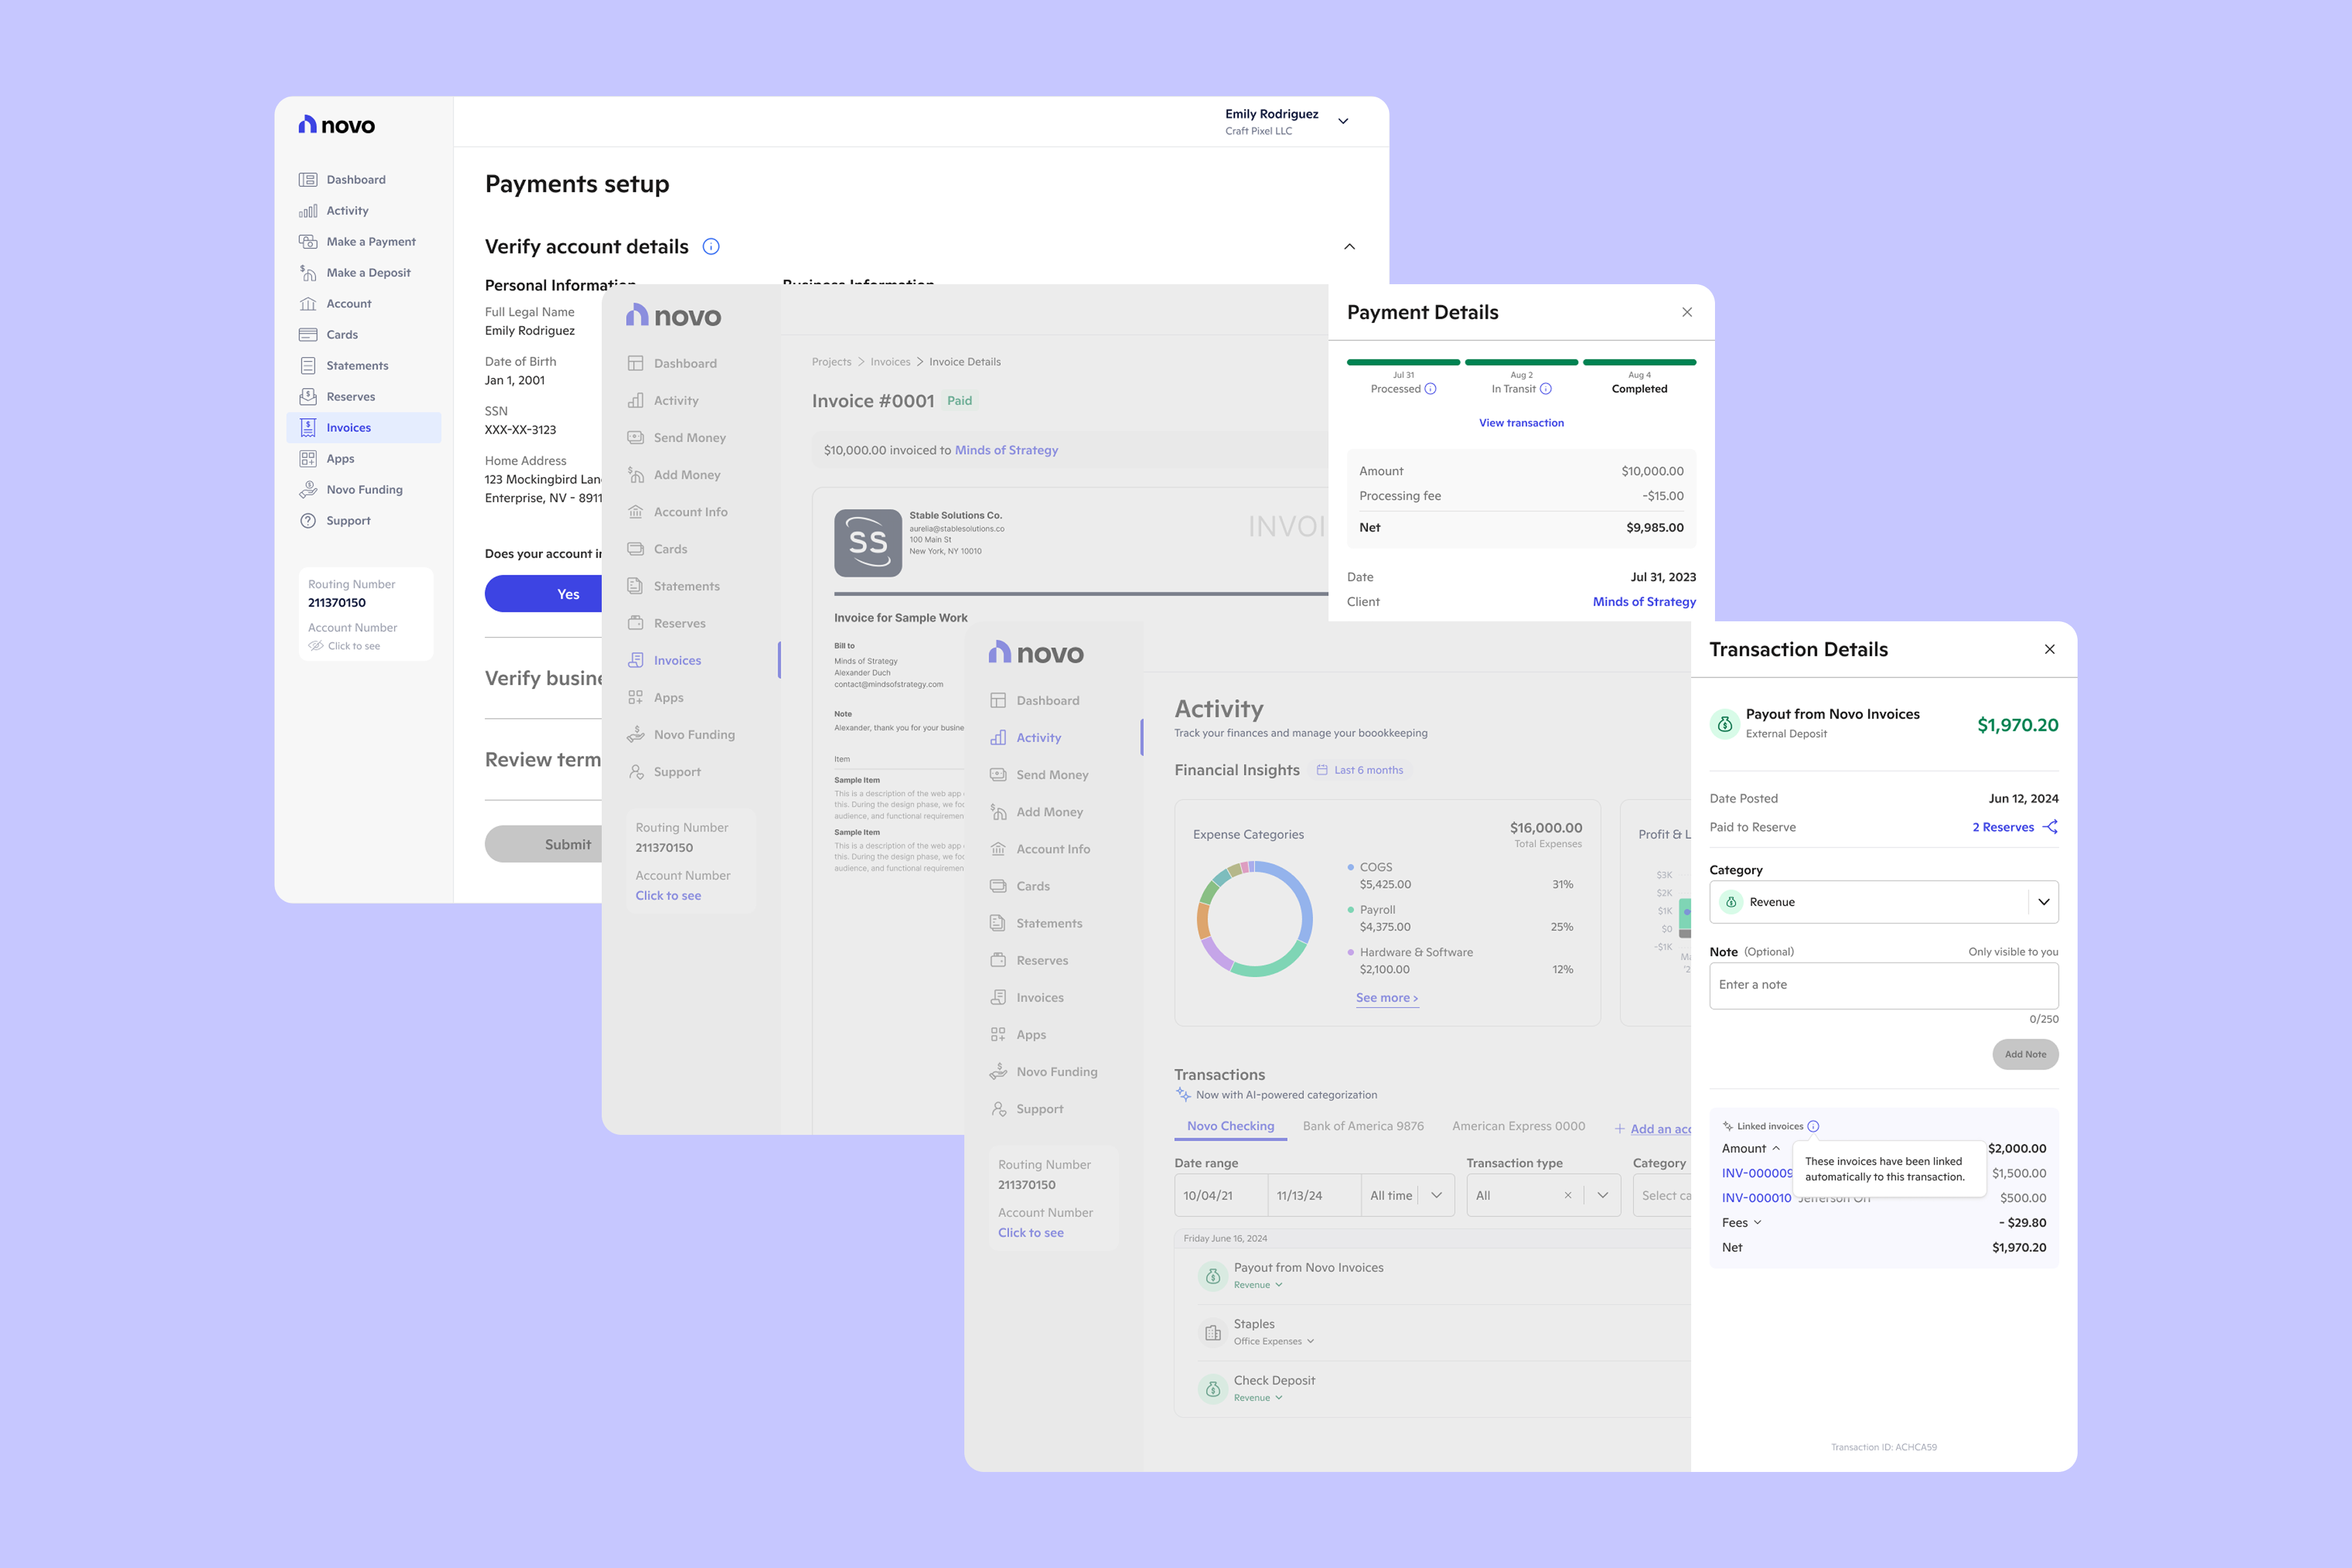Expand the Fees row in linked invoices

(x=1757, y=1223)
